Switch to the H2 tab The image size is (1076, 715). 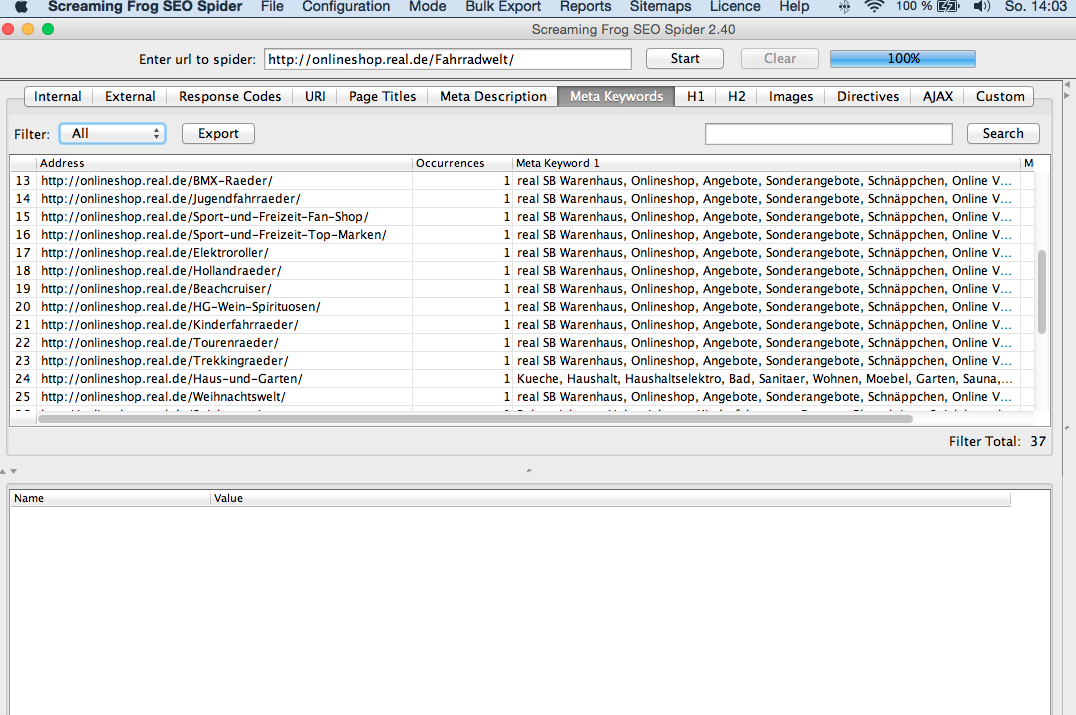[x=736, y=97]
